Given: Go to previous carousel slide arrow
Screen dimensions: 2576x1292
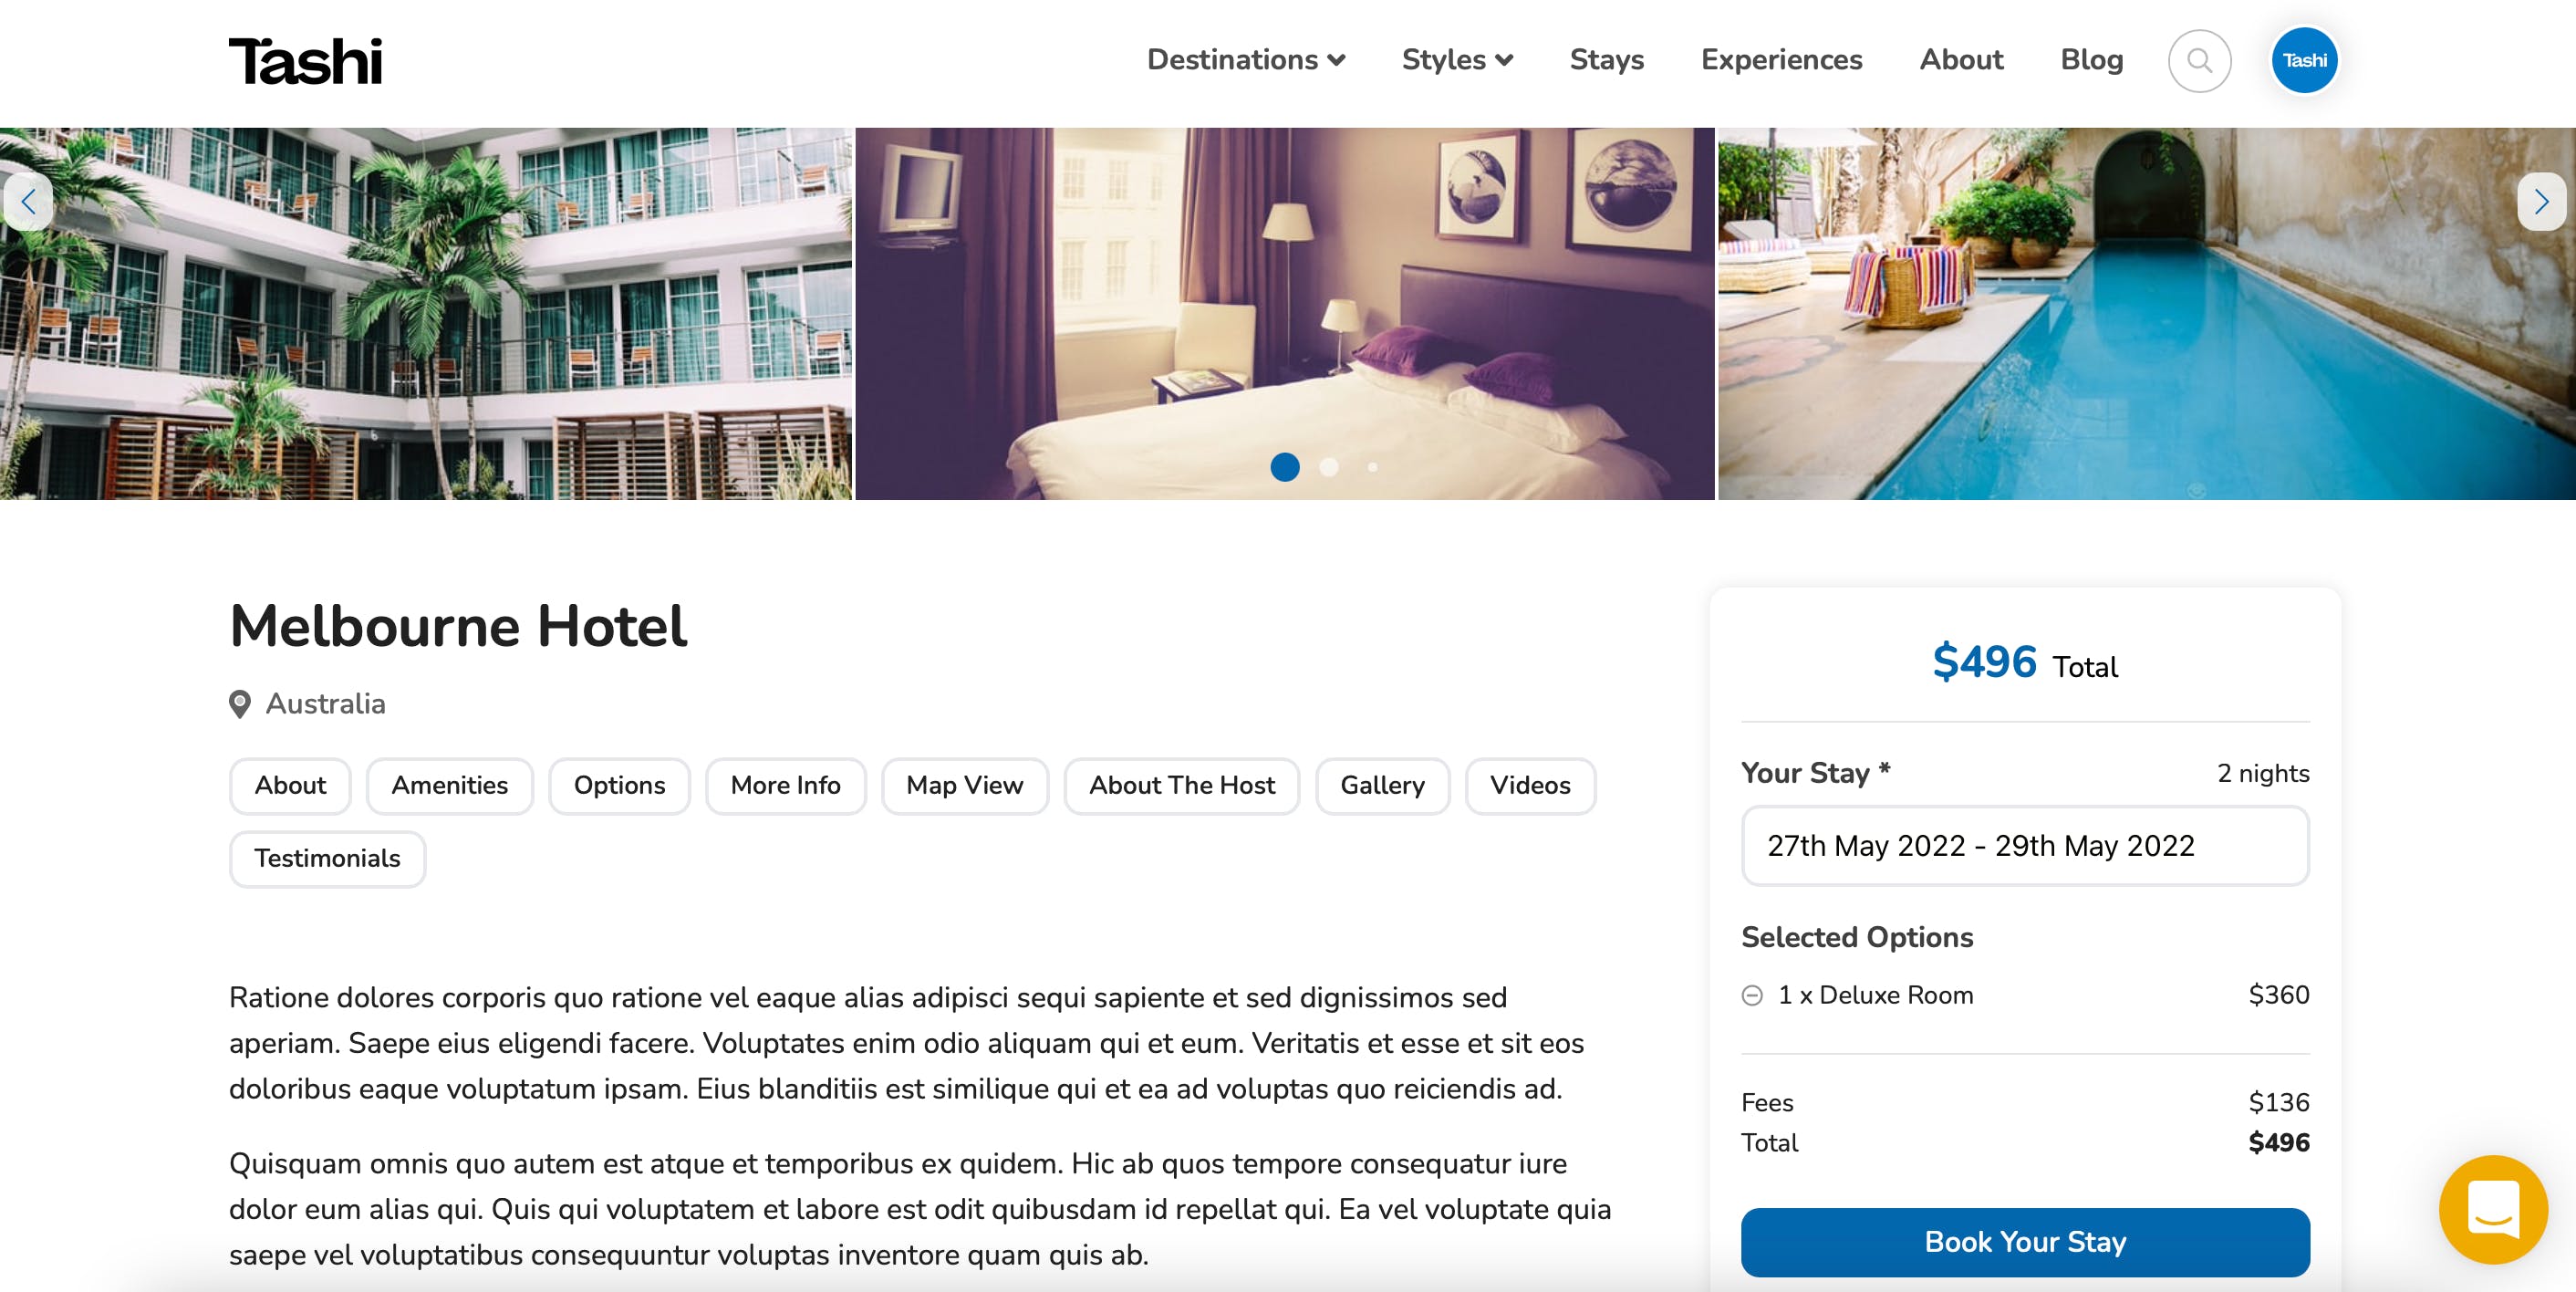Looking at the screenshot, I should pos(28,202).
